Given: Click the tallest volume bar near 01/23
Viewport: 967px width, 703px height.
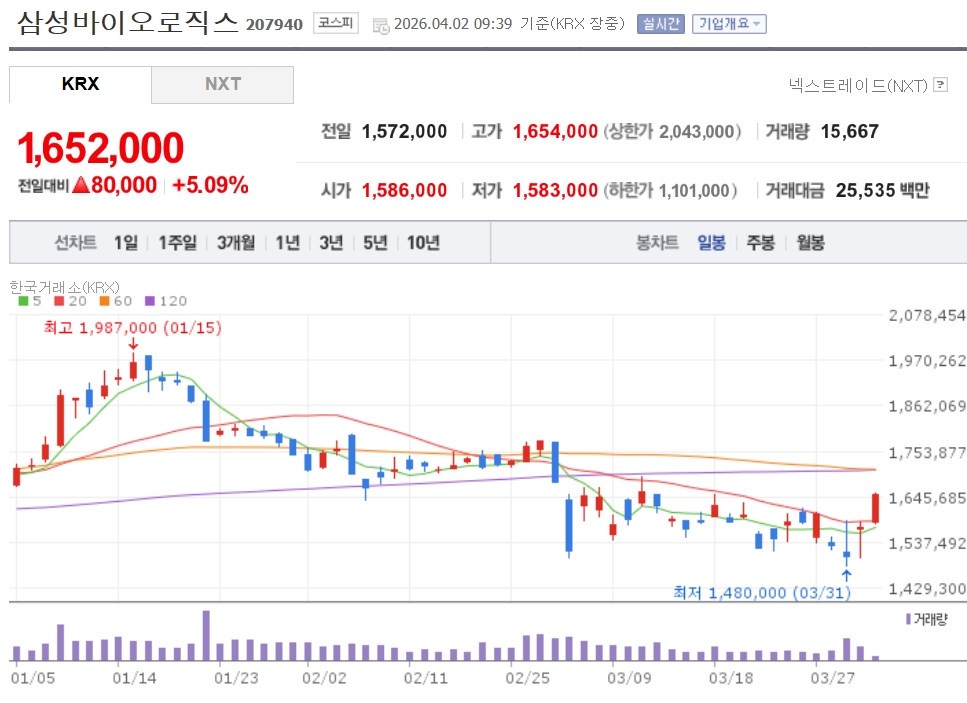Looking at the screenshot, I should 206,635.
